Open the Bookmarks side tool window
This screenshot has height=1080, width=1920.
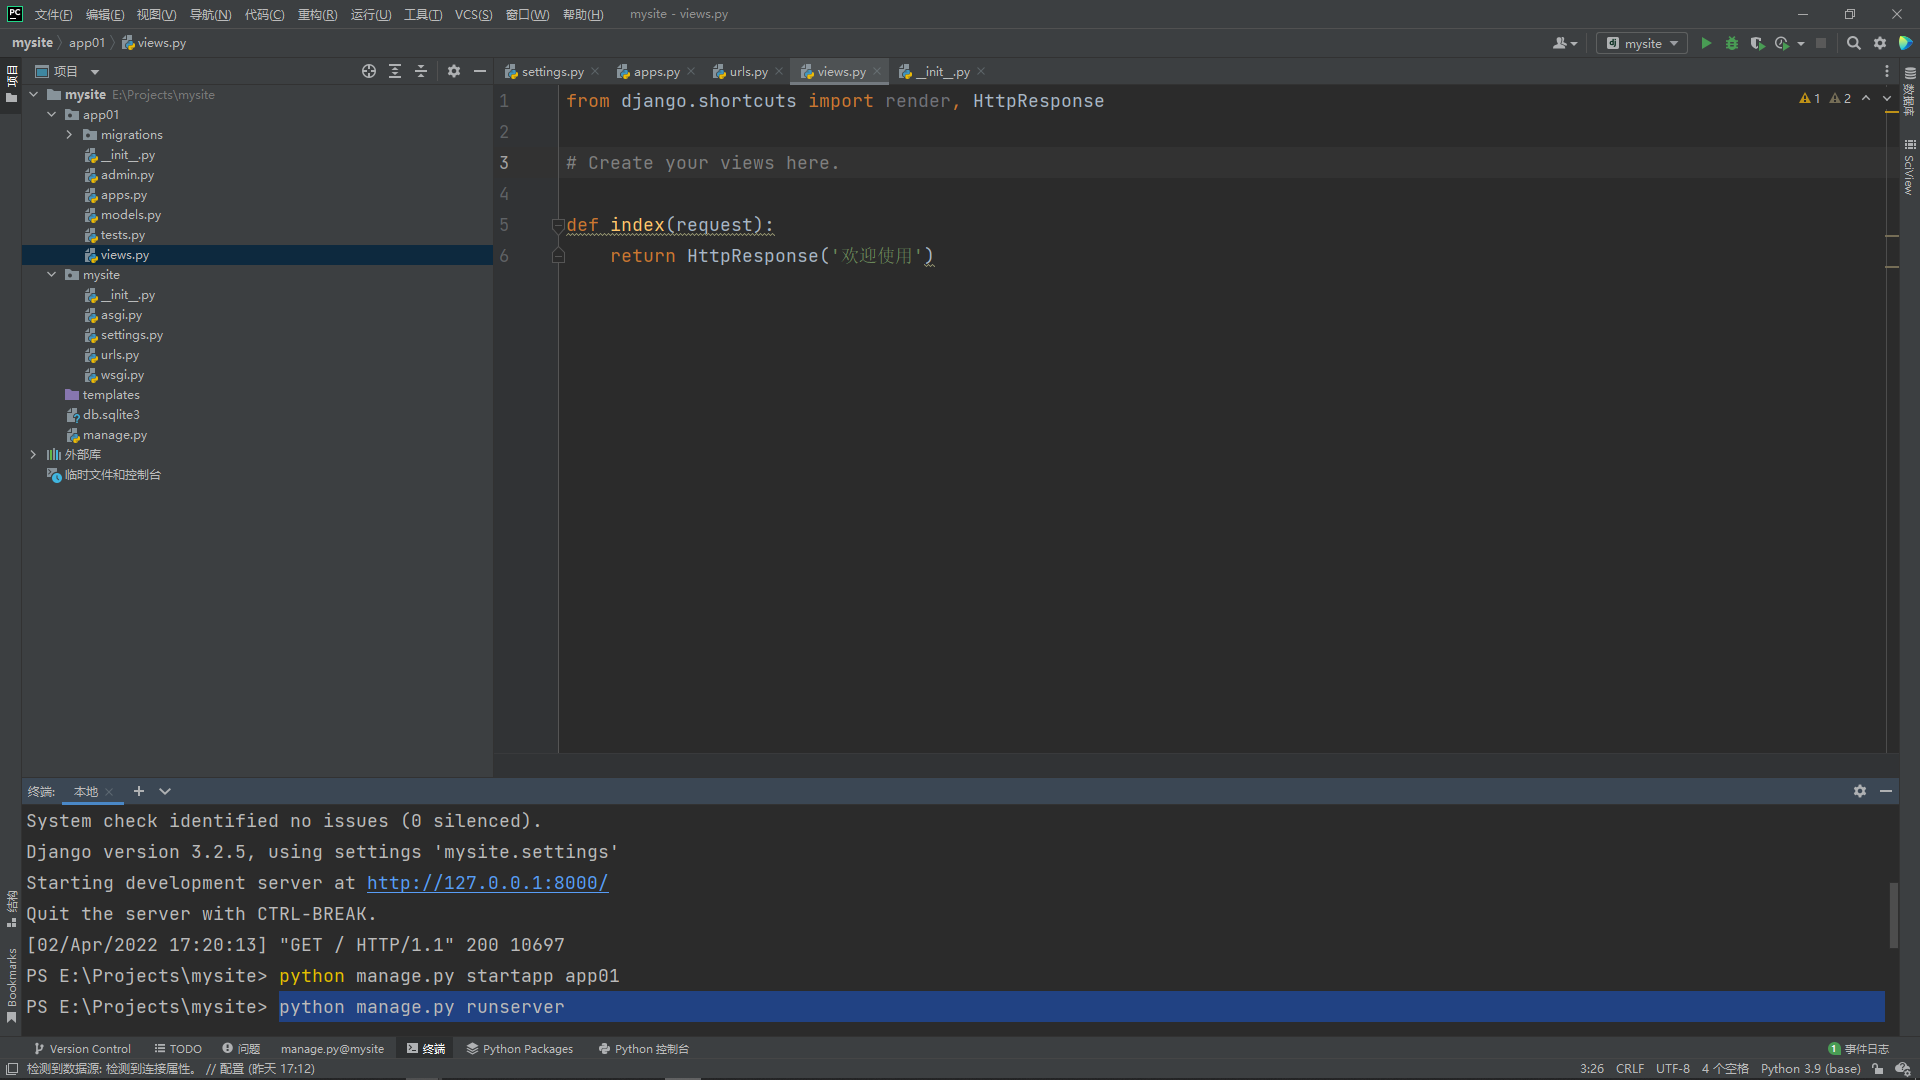tap(11, 985)
